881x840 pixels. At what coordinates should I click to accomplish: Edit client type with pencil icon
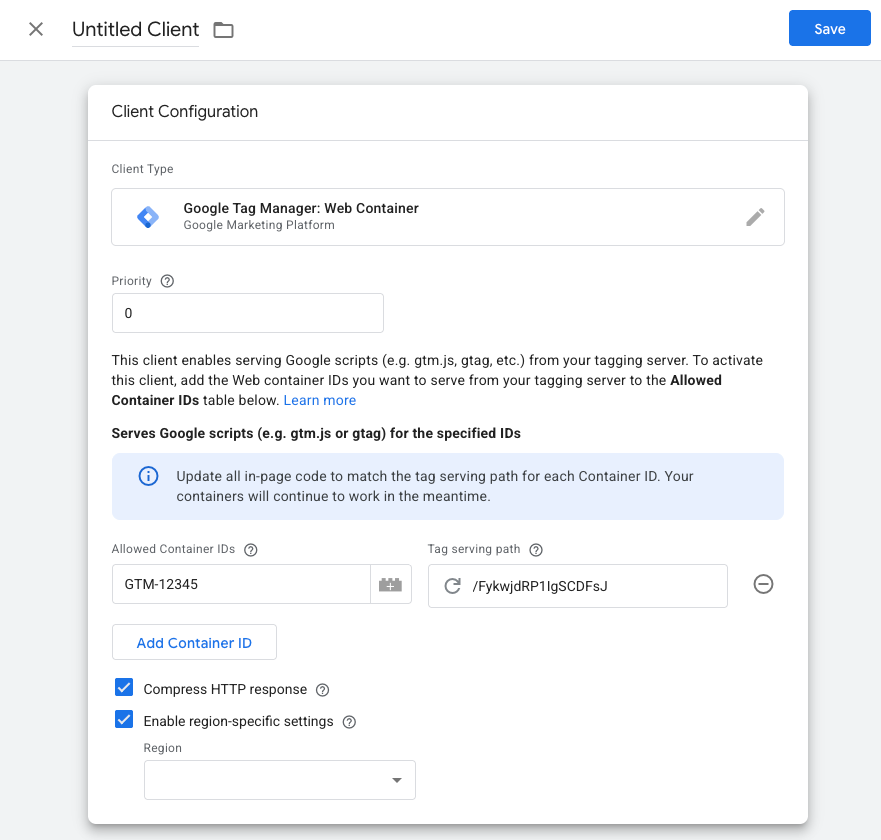click(755, 217)
